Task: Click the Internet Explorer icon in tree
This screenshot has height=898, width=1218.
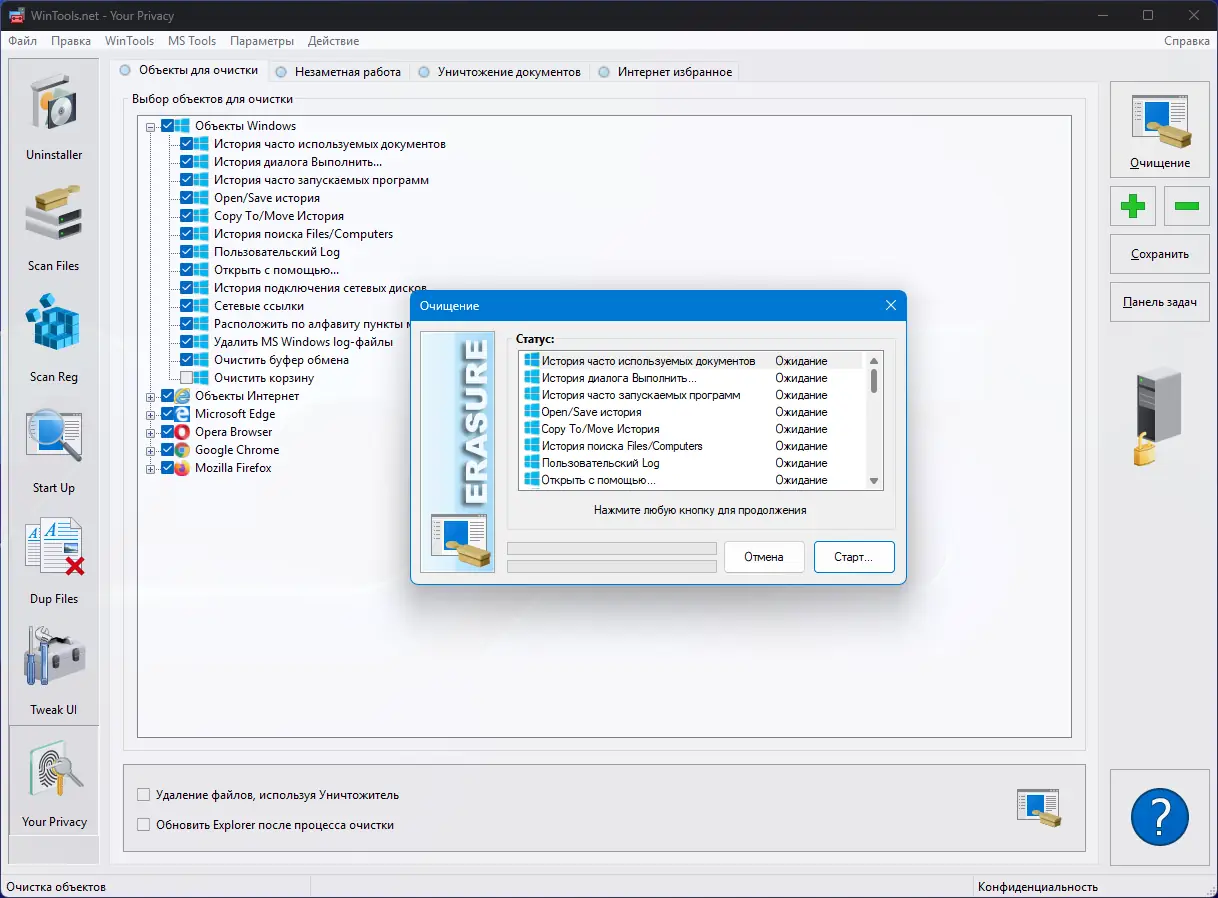Action: click(182, 396)
